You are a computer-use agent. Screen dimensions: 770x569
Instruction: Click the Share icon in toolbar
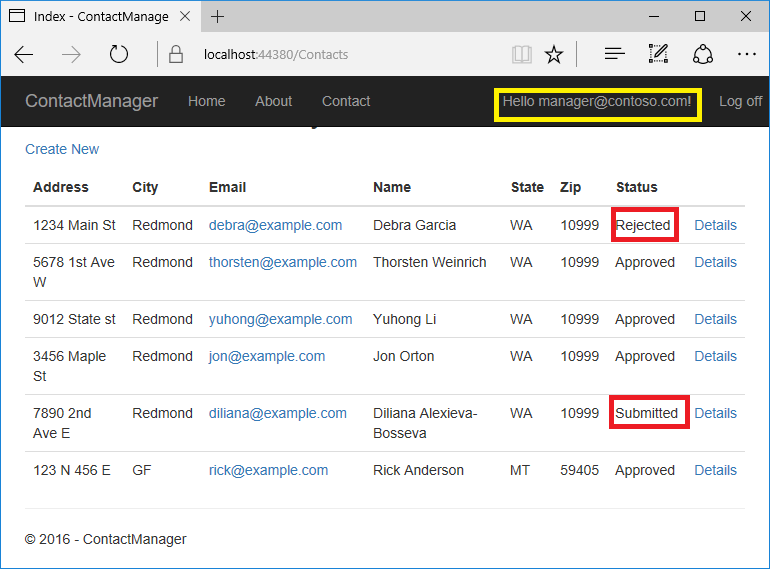point(702,54)
